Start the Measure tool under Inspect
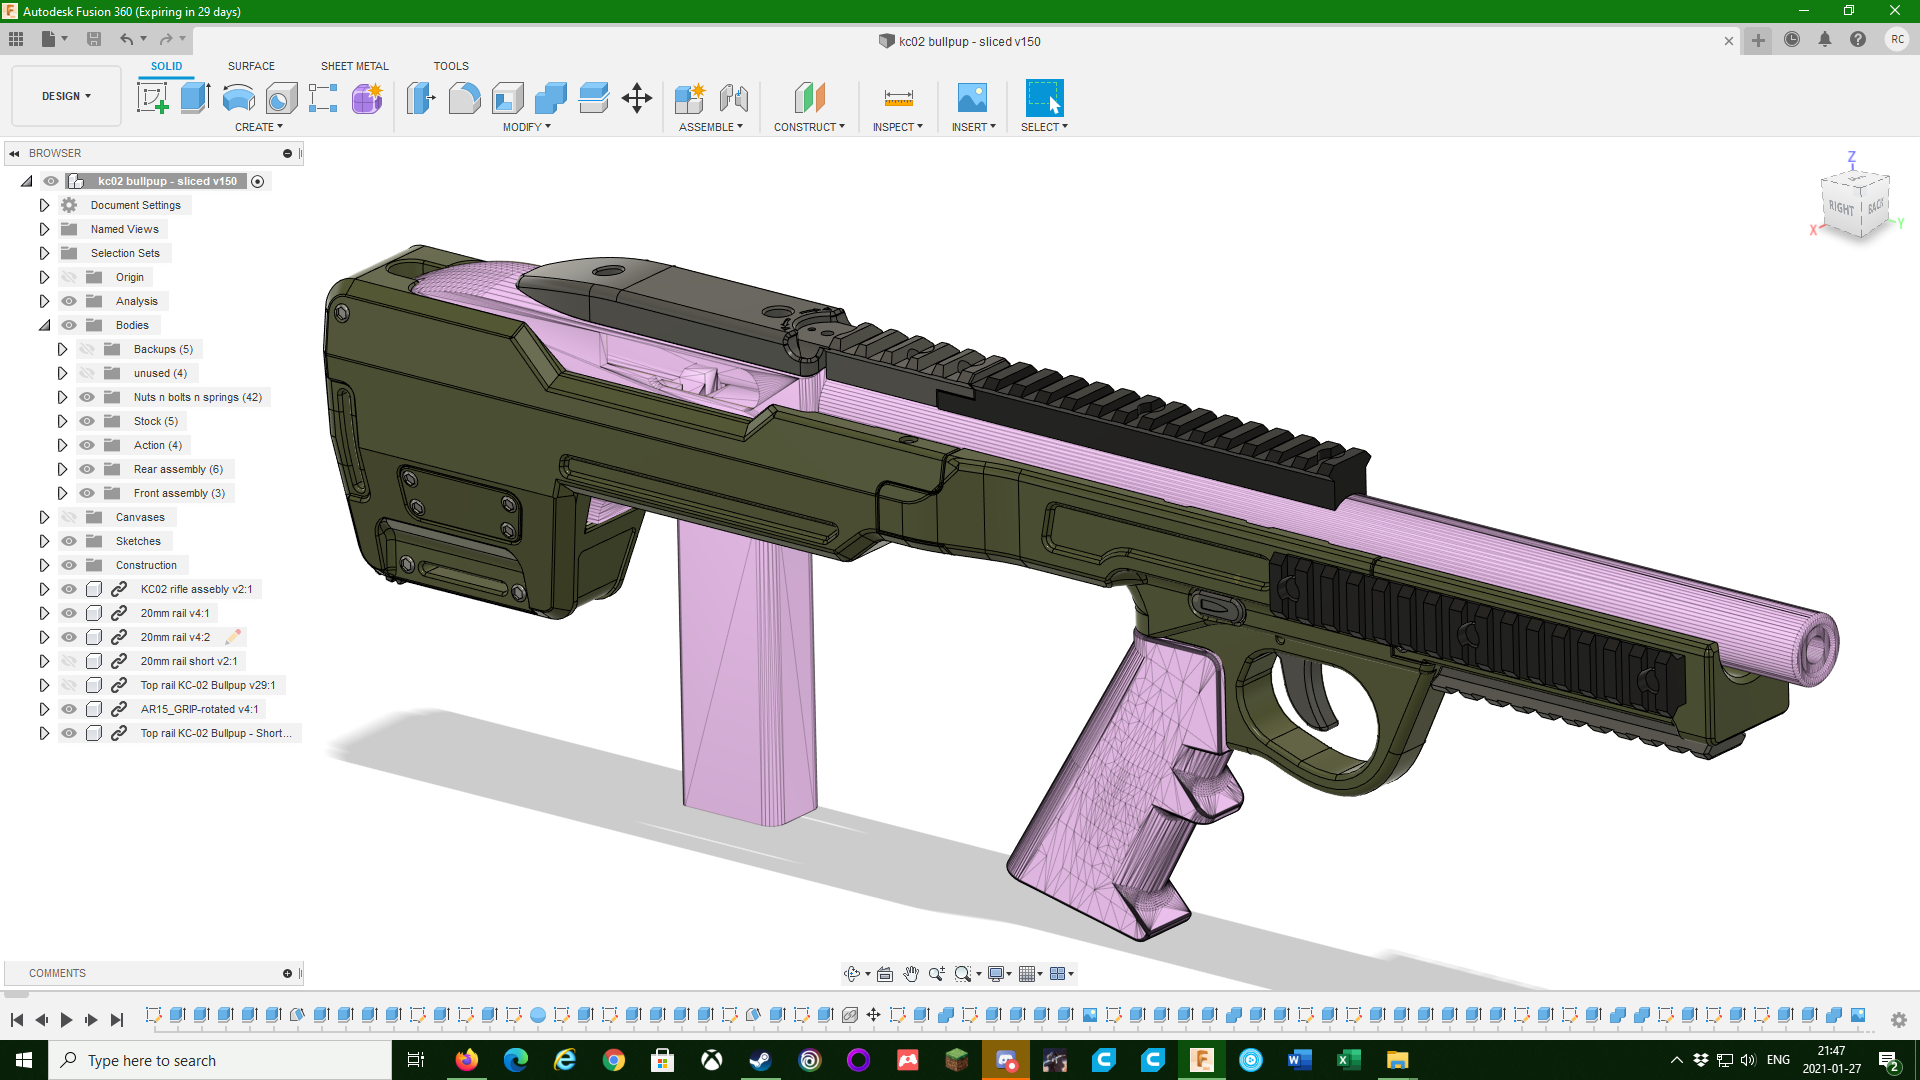The image size is (1920, 1080). click(897, 98)
